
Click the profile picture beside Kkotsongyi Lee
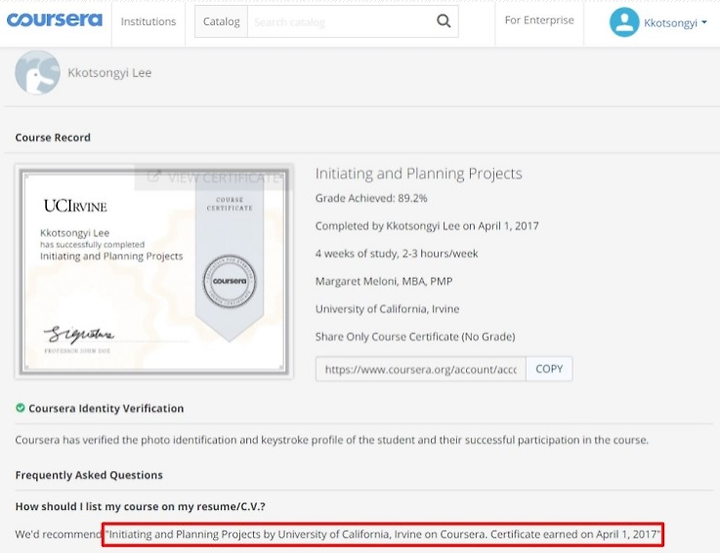38,73
